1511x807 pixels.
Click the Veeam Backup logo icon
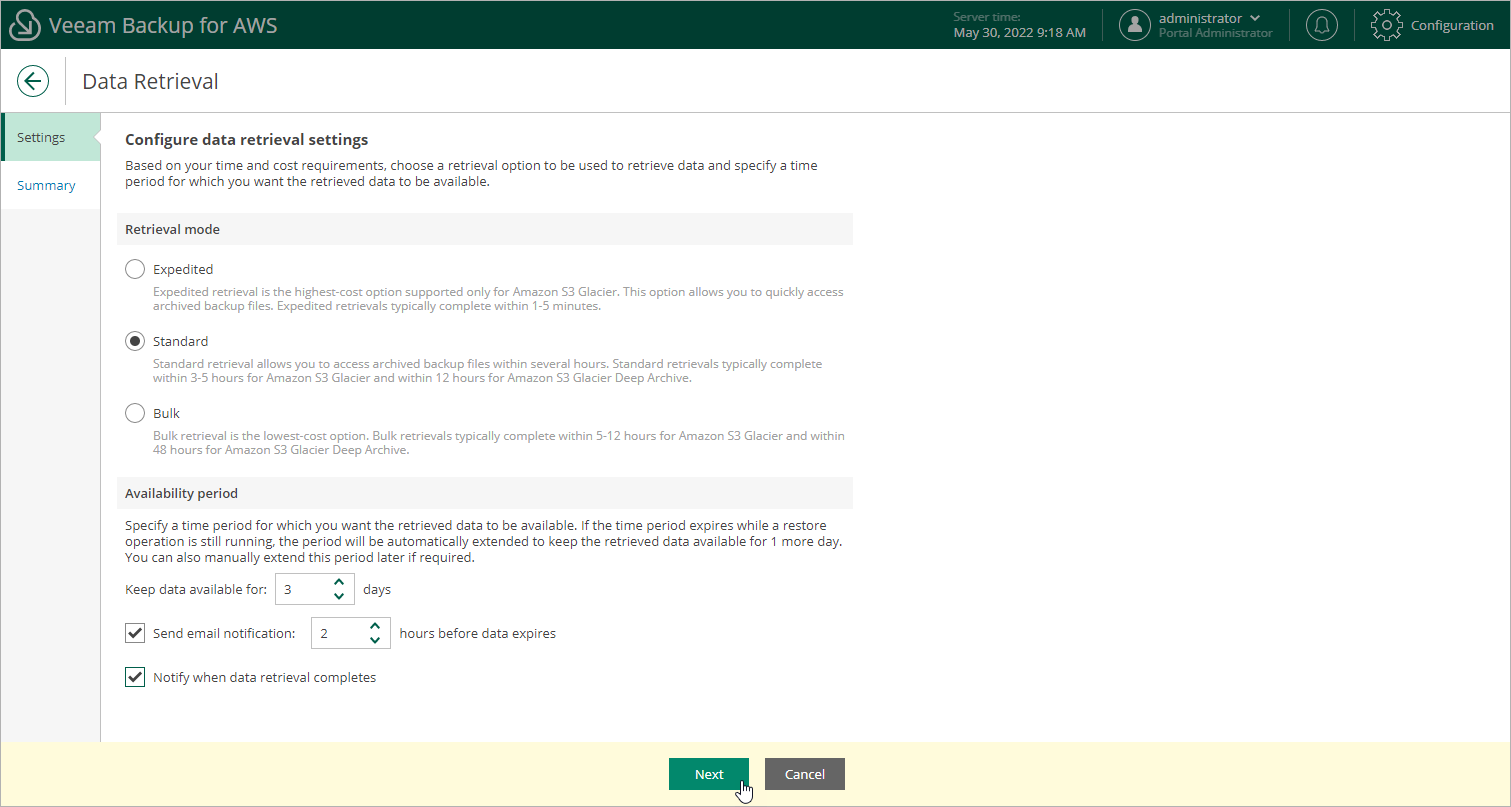pos(24,25)
